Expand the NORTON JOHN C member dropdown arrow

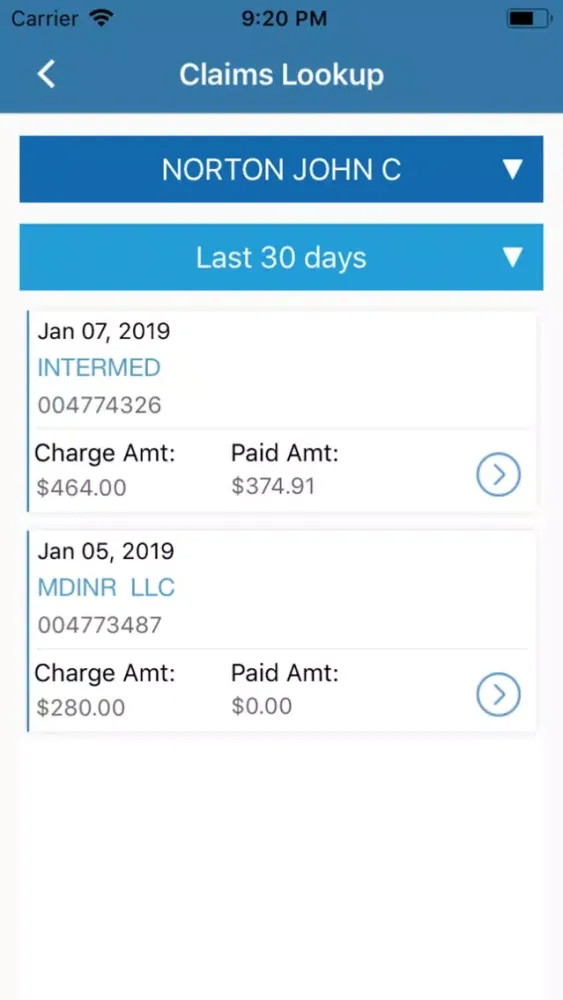513,169
